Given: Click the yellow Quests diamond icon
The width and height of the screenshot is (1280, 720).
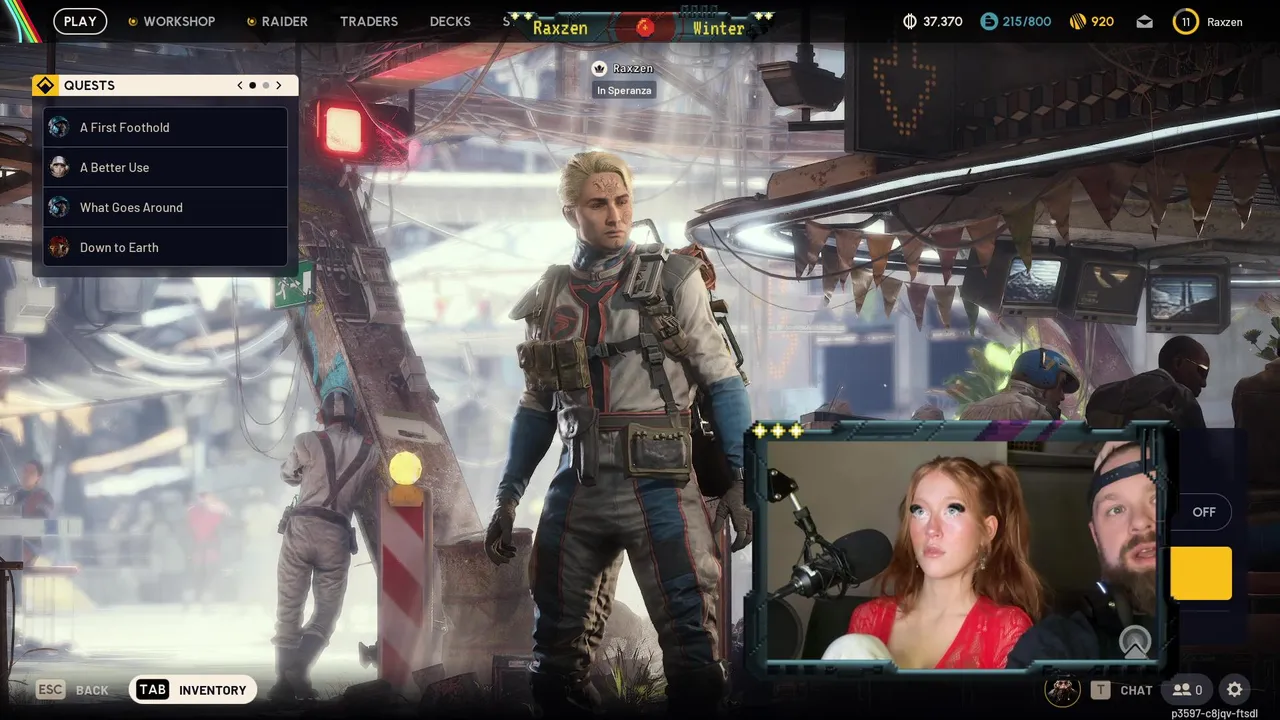Looking at the screenshot, I should pos(45,85).
